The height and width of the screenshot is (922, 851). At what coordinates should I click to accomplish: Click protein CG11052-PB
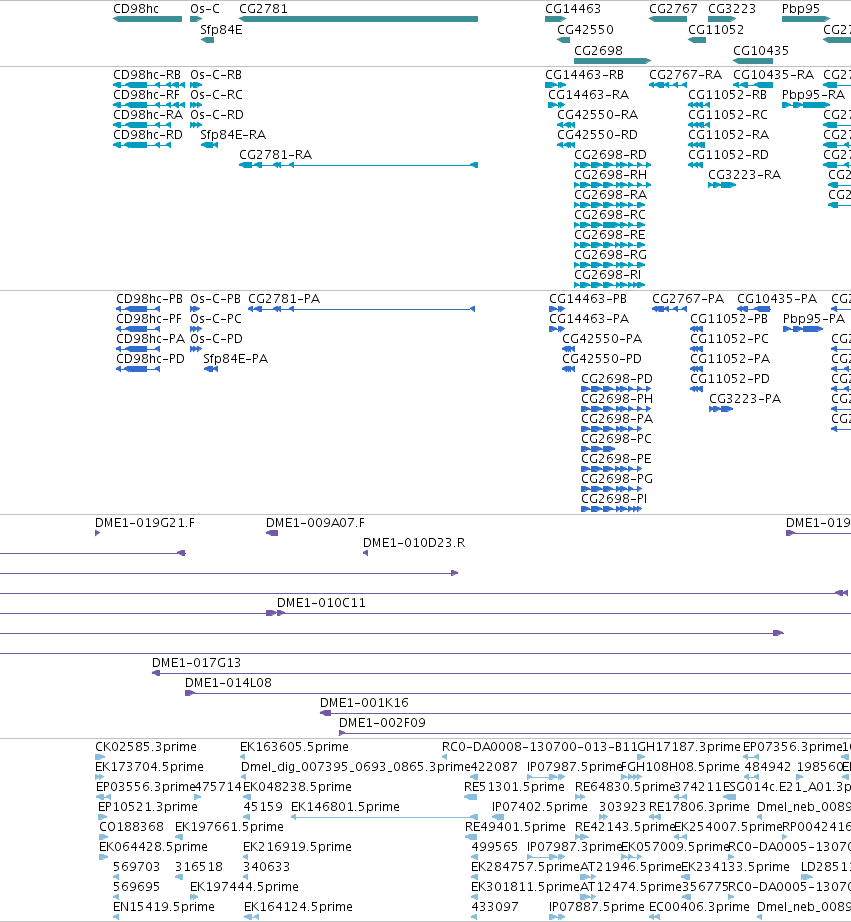(x=696, y=329)
